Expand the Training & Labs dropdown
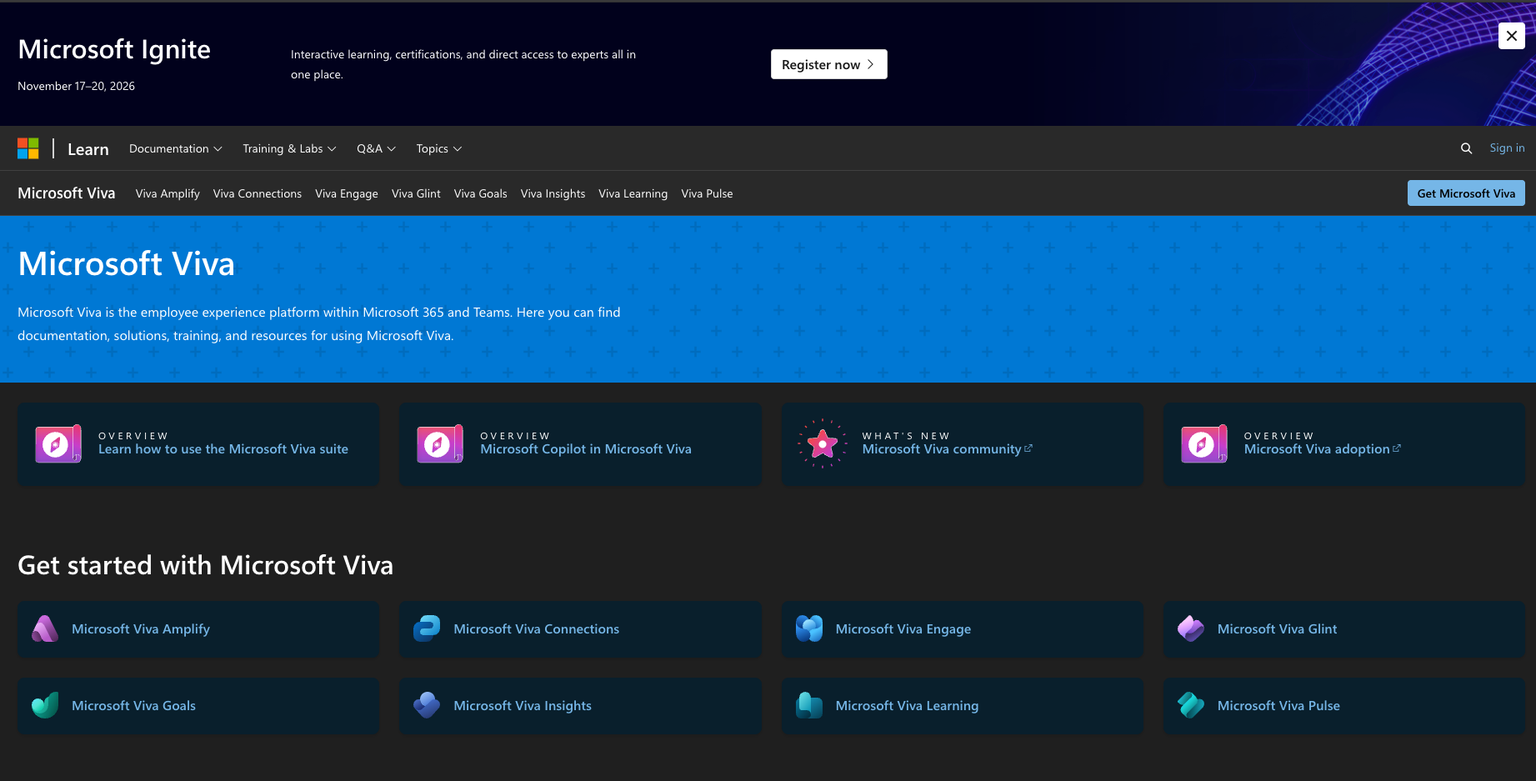The width and height of the screenshot is (1536, 781). [x=290, y=148]
